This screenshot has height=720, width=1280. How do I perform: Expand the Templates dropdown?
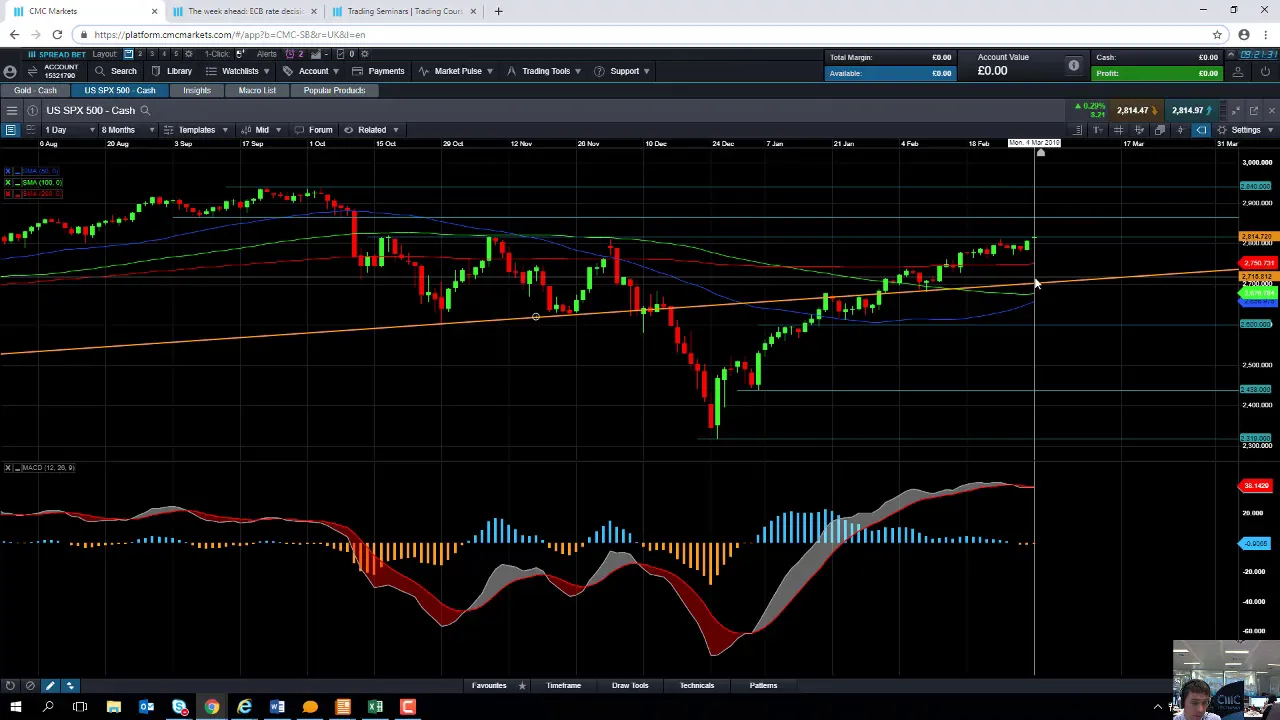(196, 130)
